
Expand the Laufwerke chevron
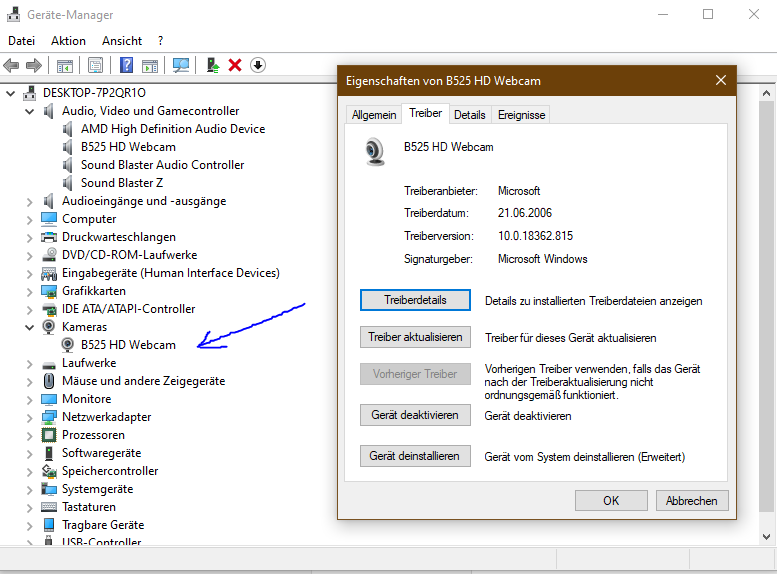[x=30, y=364]
